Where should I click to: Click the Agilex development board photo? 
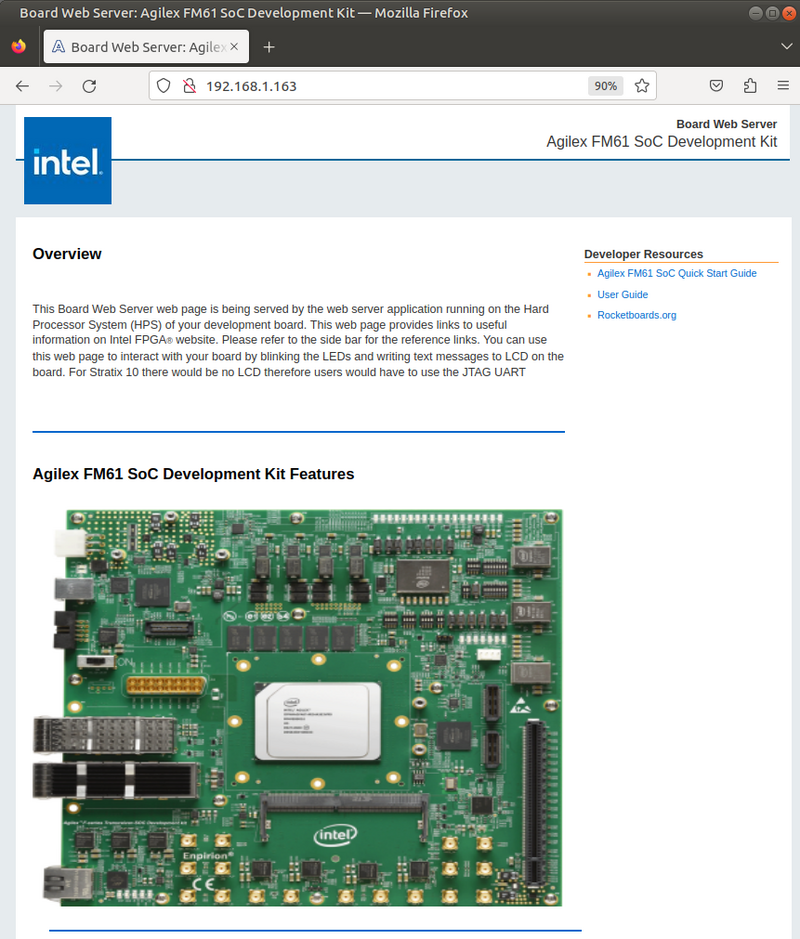298,706
